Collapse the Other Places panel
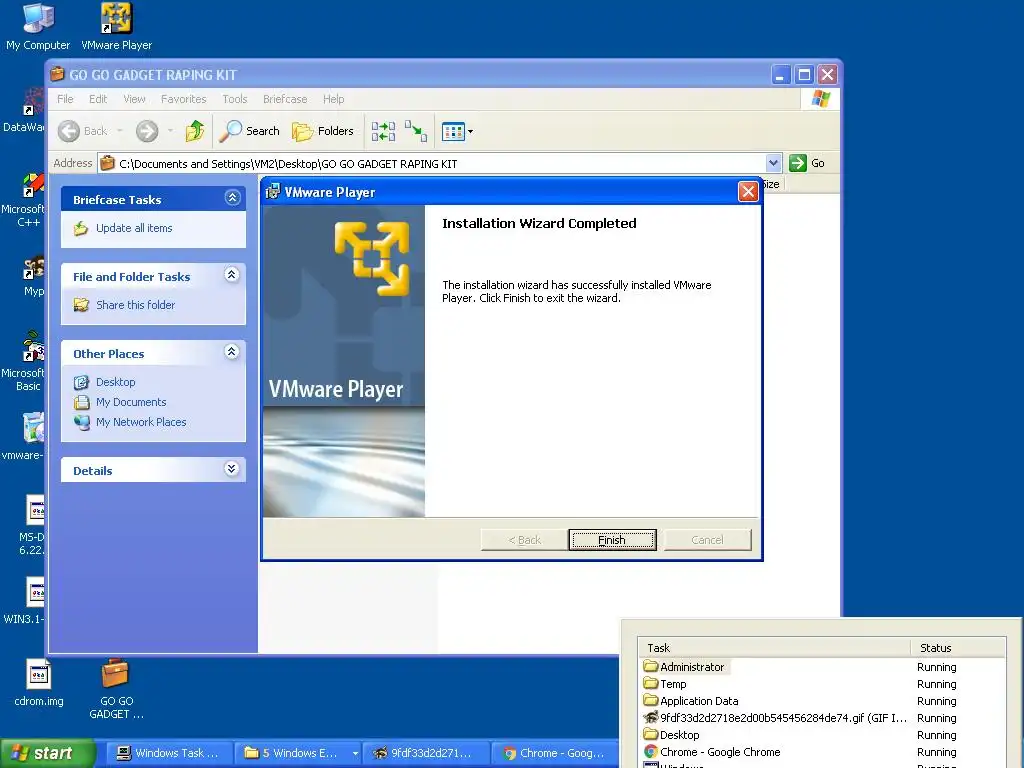 coord(232,352)
